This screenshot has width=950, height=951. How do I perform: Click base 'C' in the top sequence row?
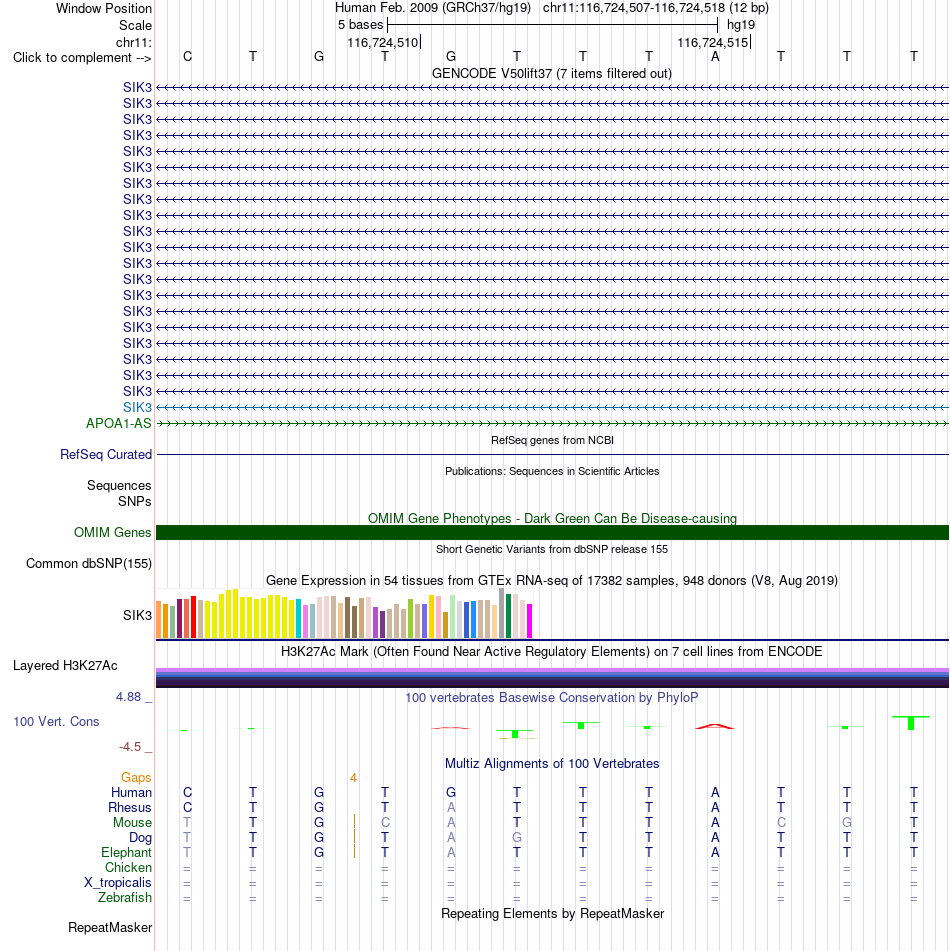[187, 56]
